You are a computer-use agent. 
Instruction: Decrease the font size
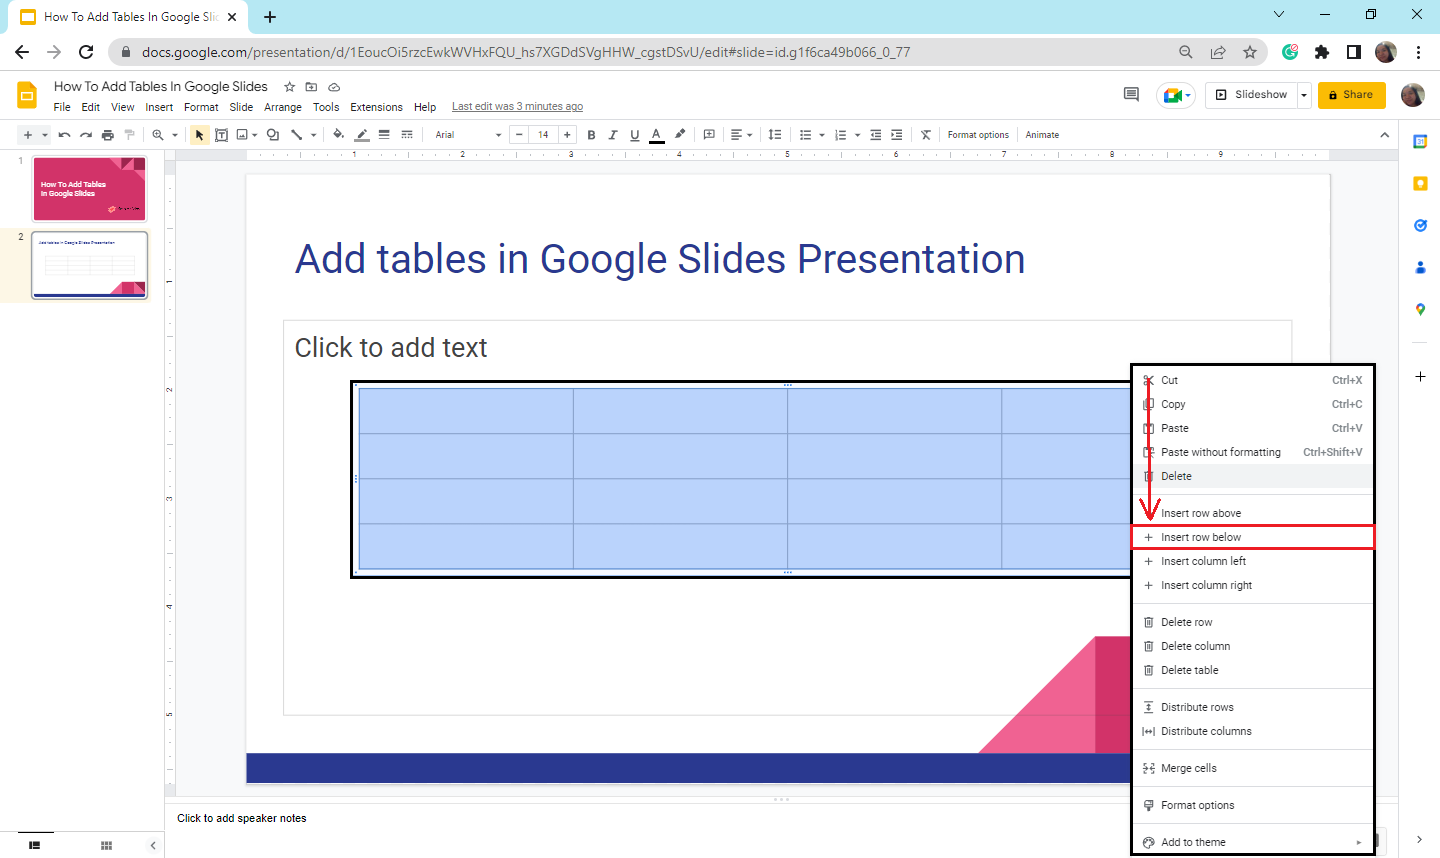pos(519,135)
